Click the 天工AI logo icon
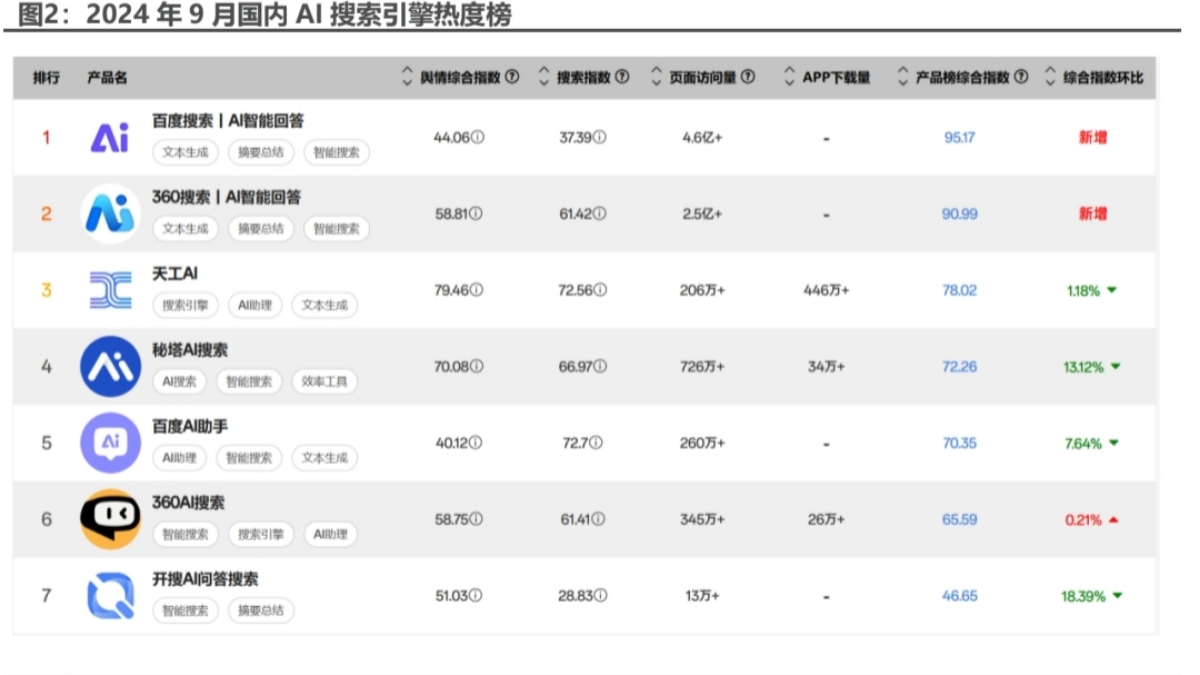 tap(110, 290)
